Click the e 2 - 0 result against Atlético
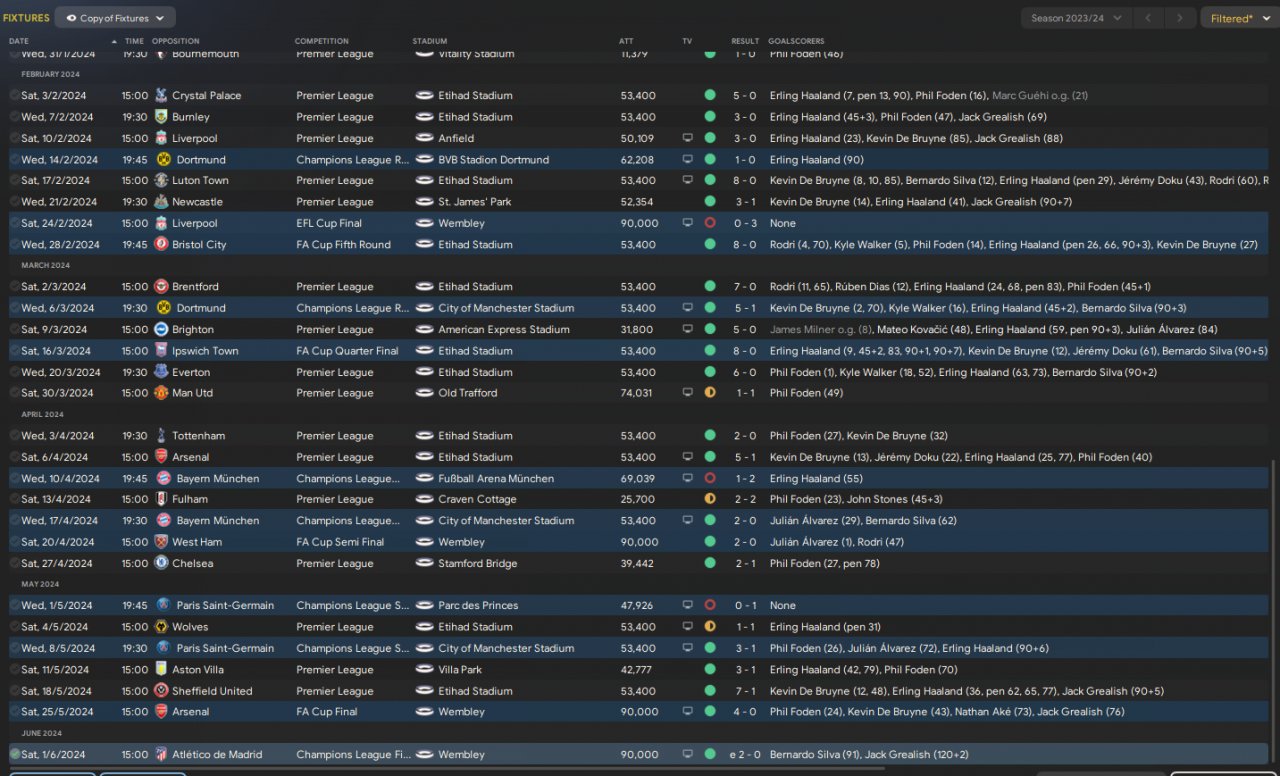 (x=743, y=755)
